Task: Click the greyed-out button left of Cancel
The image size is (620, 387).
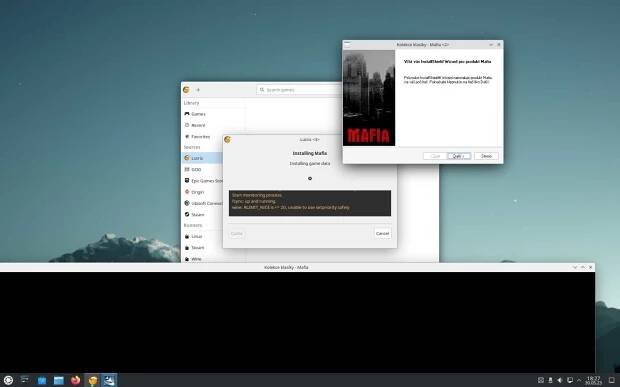Action: tap(236, 234)
